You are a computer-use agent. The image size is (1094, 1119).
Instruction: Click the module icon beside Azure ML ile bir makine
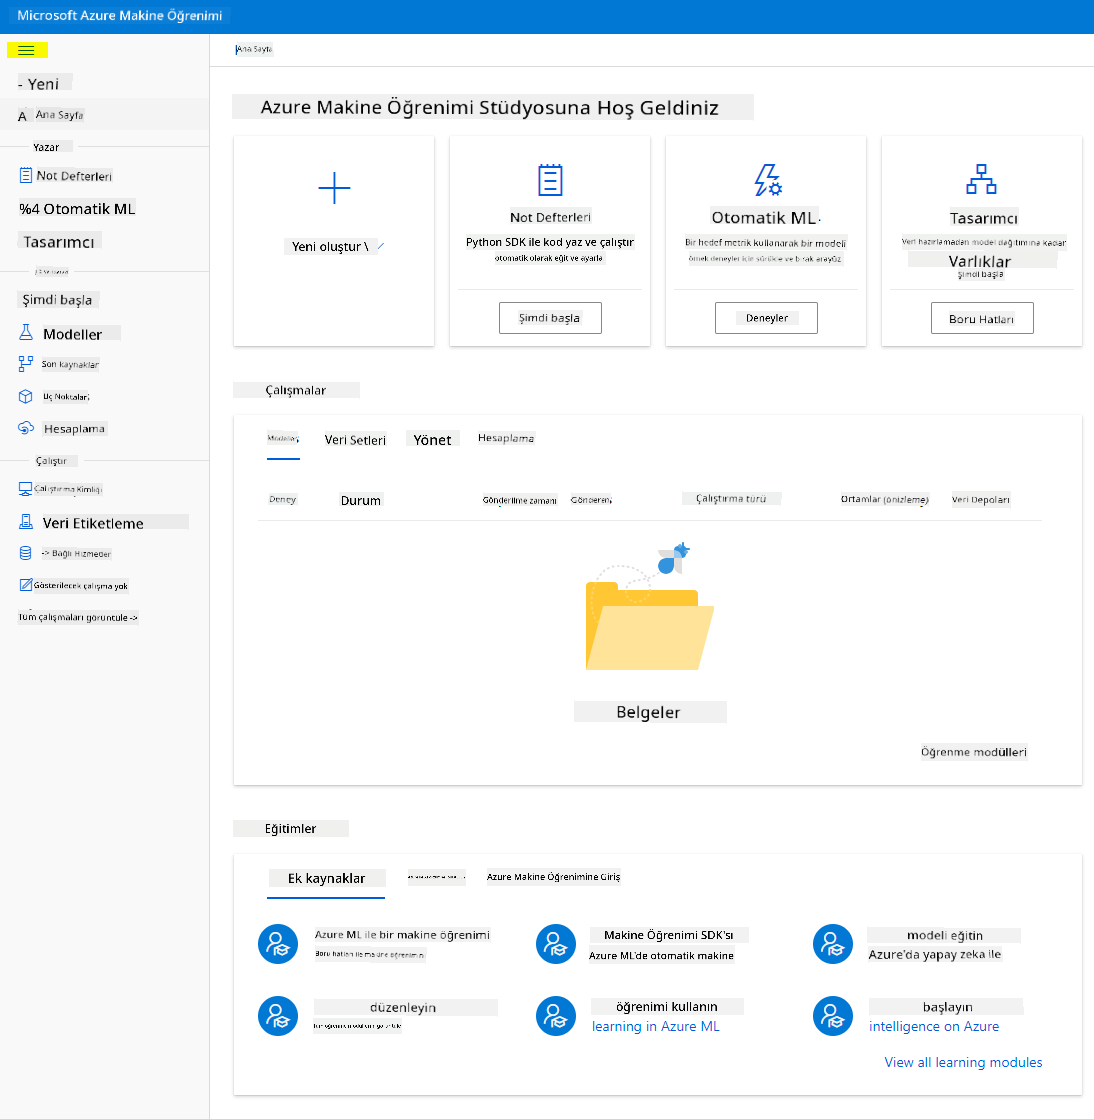pos(278,944)
